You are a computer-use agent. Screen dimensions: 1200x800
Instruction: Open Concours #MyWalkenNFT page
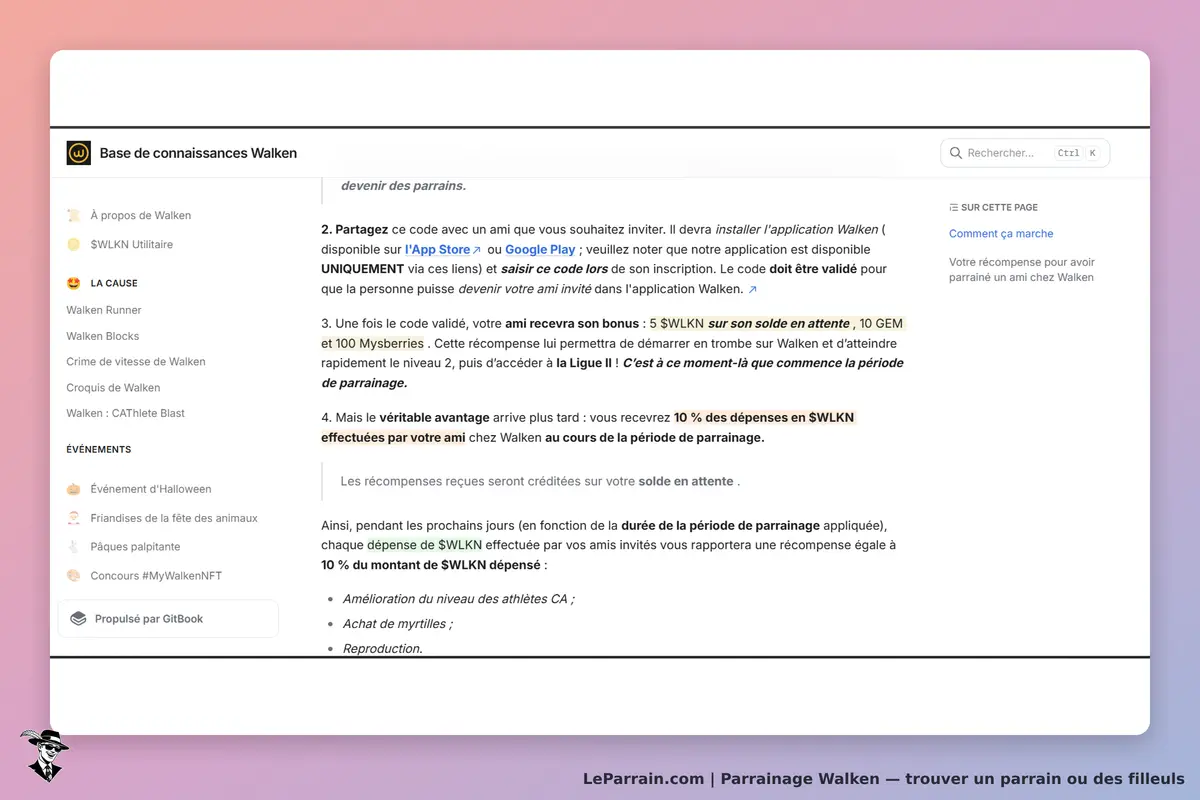coord(157,576)
